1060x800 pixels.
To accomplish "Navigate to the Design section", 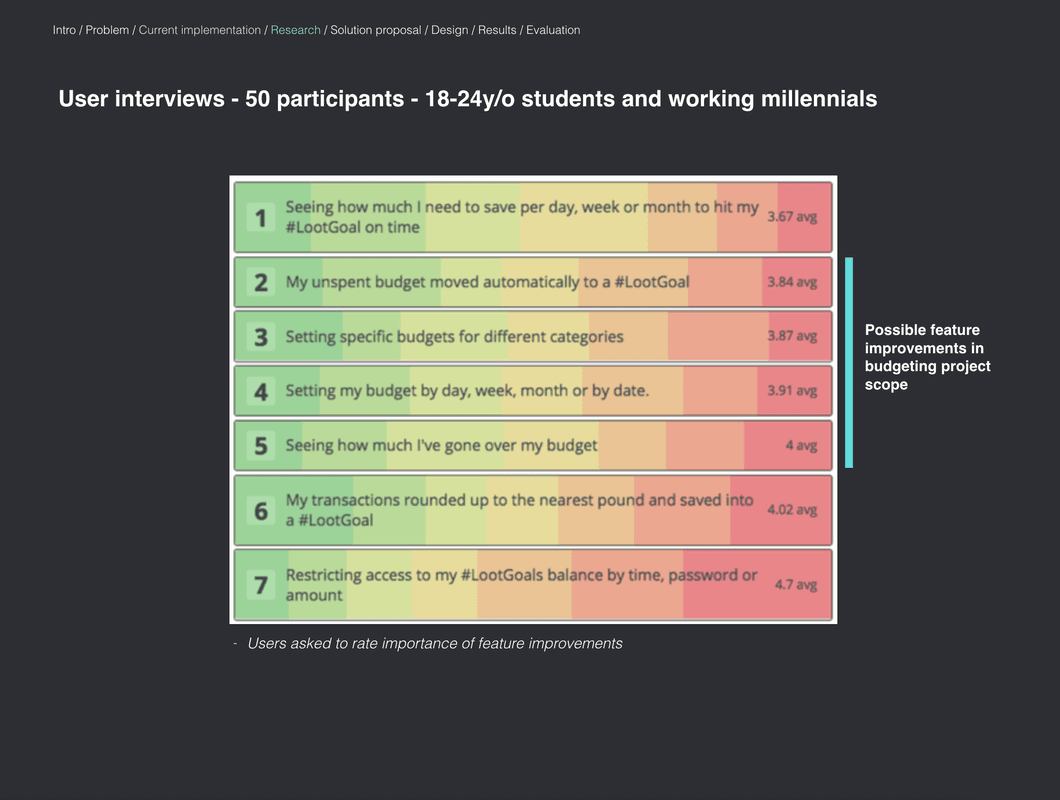I will 450,30.
